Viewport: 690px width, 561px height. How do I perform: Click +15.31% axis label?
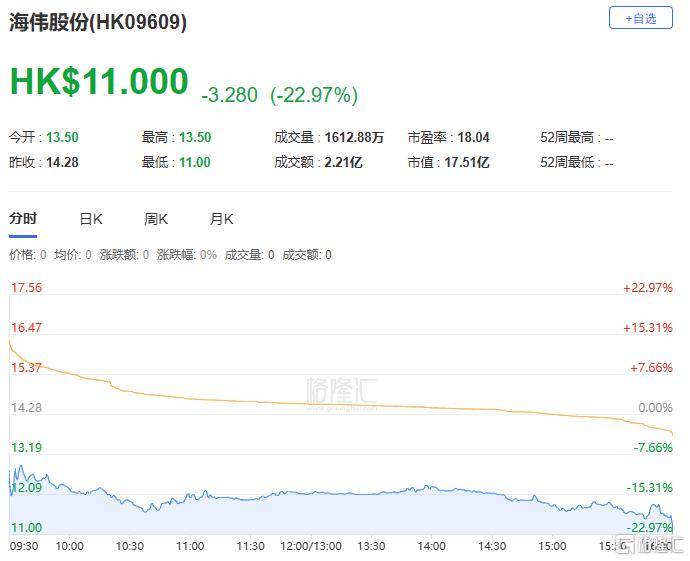[x=648, y=328]
